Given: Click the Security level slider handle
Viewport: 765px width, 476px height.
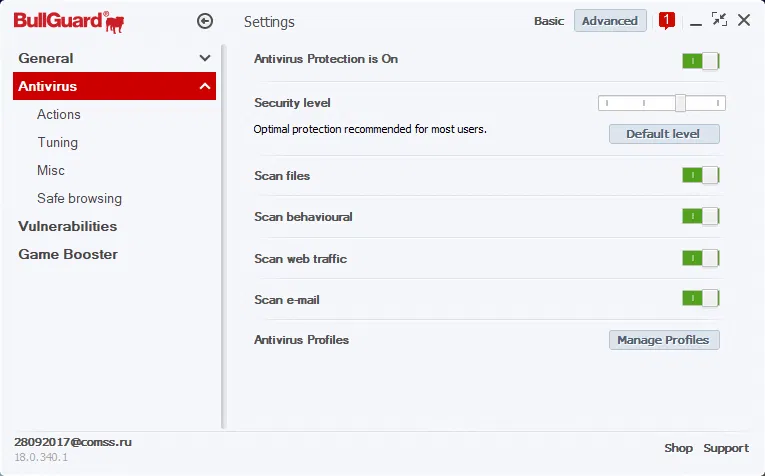Looking at the screenshot, I should tap(680, 102).
